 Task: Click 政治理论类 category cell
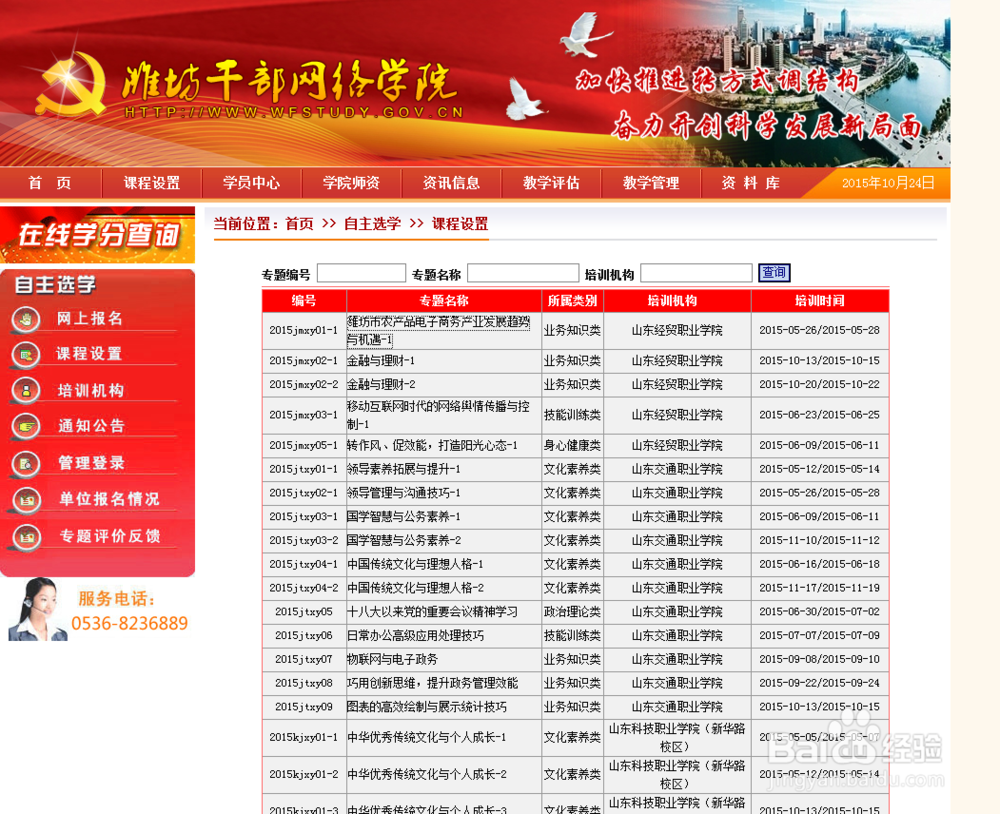point(572,612)
